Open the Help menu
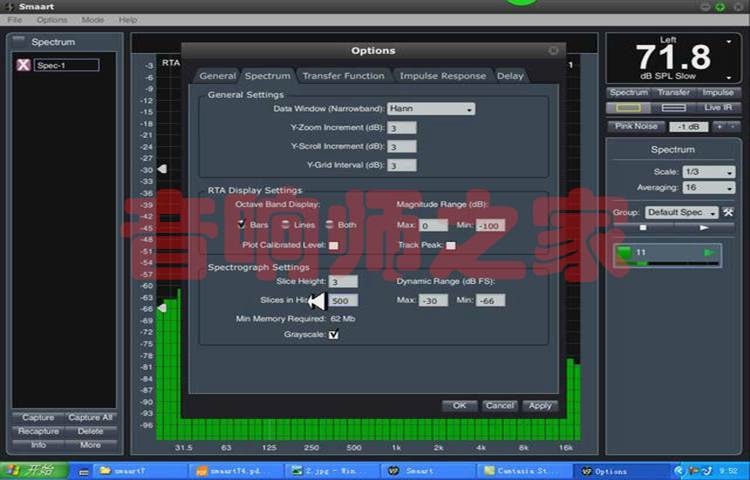Viewport: 750px width, 480px height. tap(128, 20)
